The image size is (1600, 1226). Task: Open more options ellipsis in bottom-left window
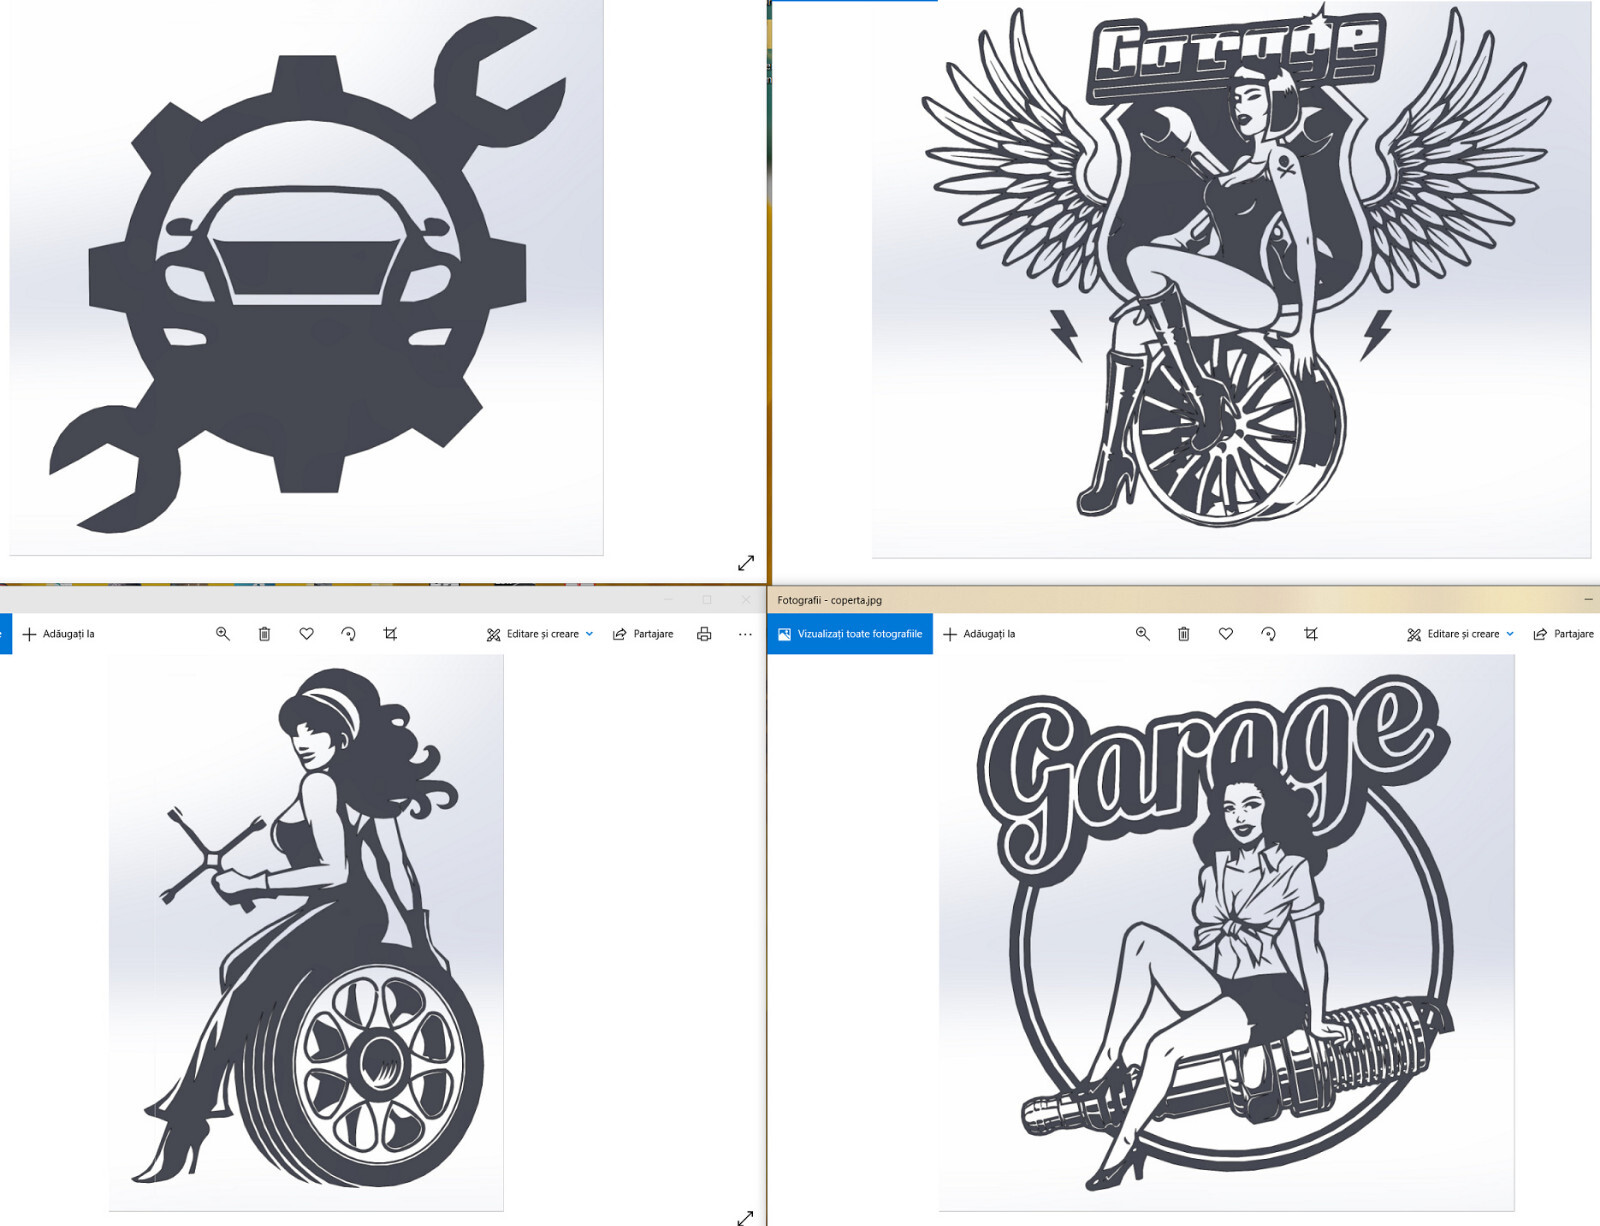pos(745,634)
